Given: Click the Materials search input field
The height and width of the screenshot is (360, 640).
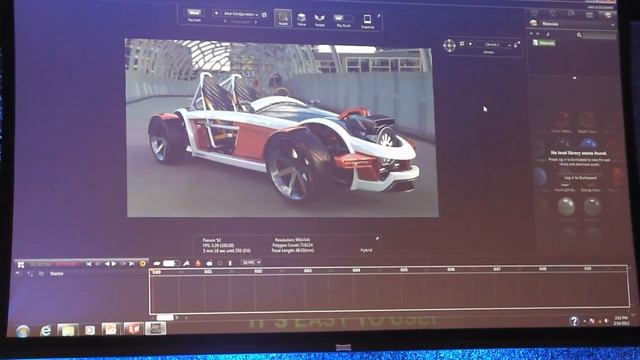Looking at the screenshot, I should pyautogui.click(x=599, y=36).
